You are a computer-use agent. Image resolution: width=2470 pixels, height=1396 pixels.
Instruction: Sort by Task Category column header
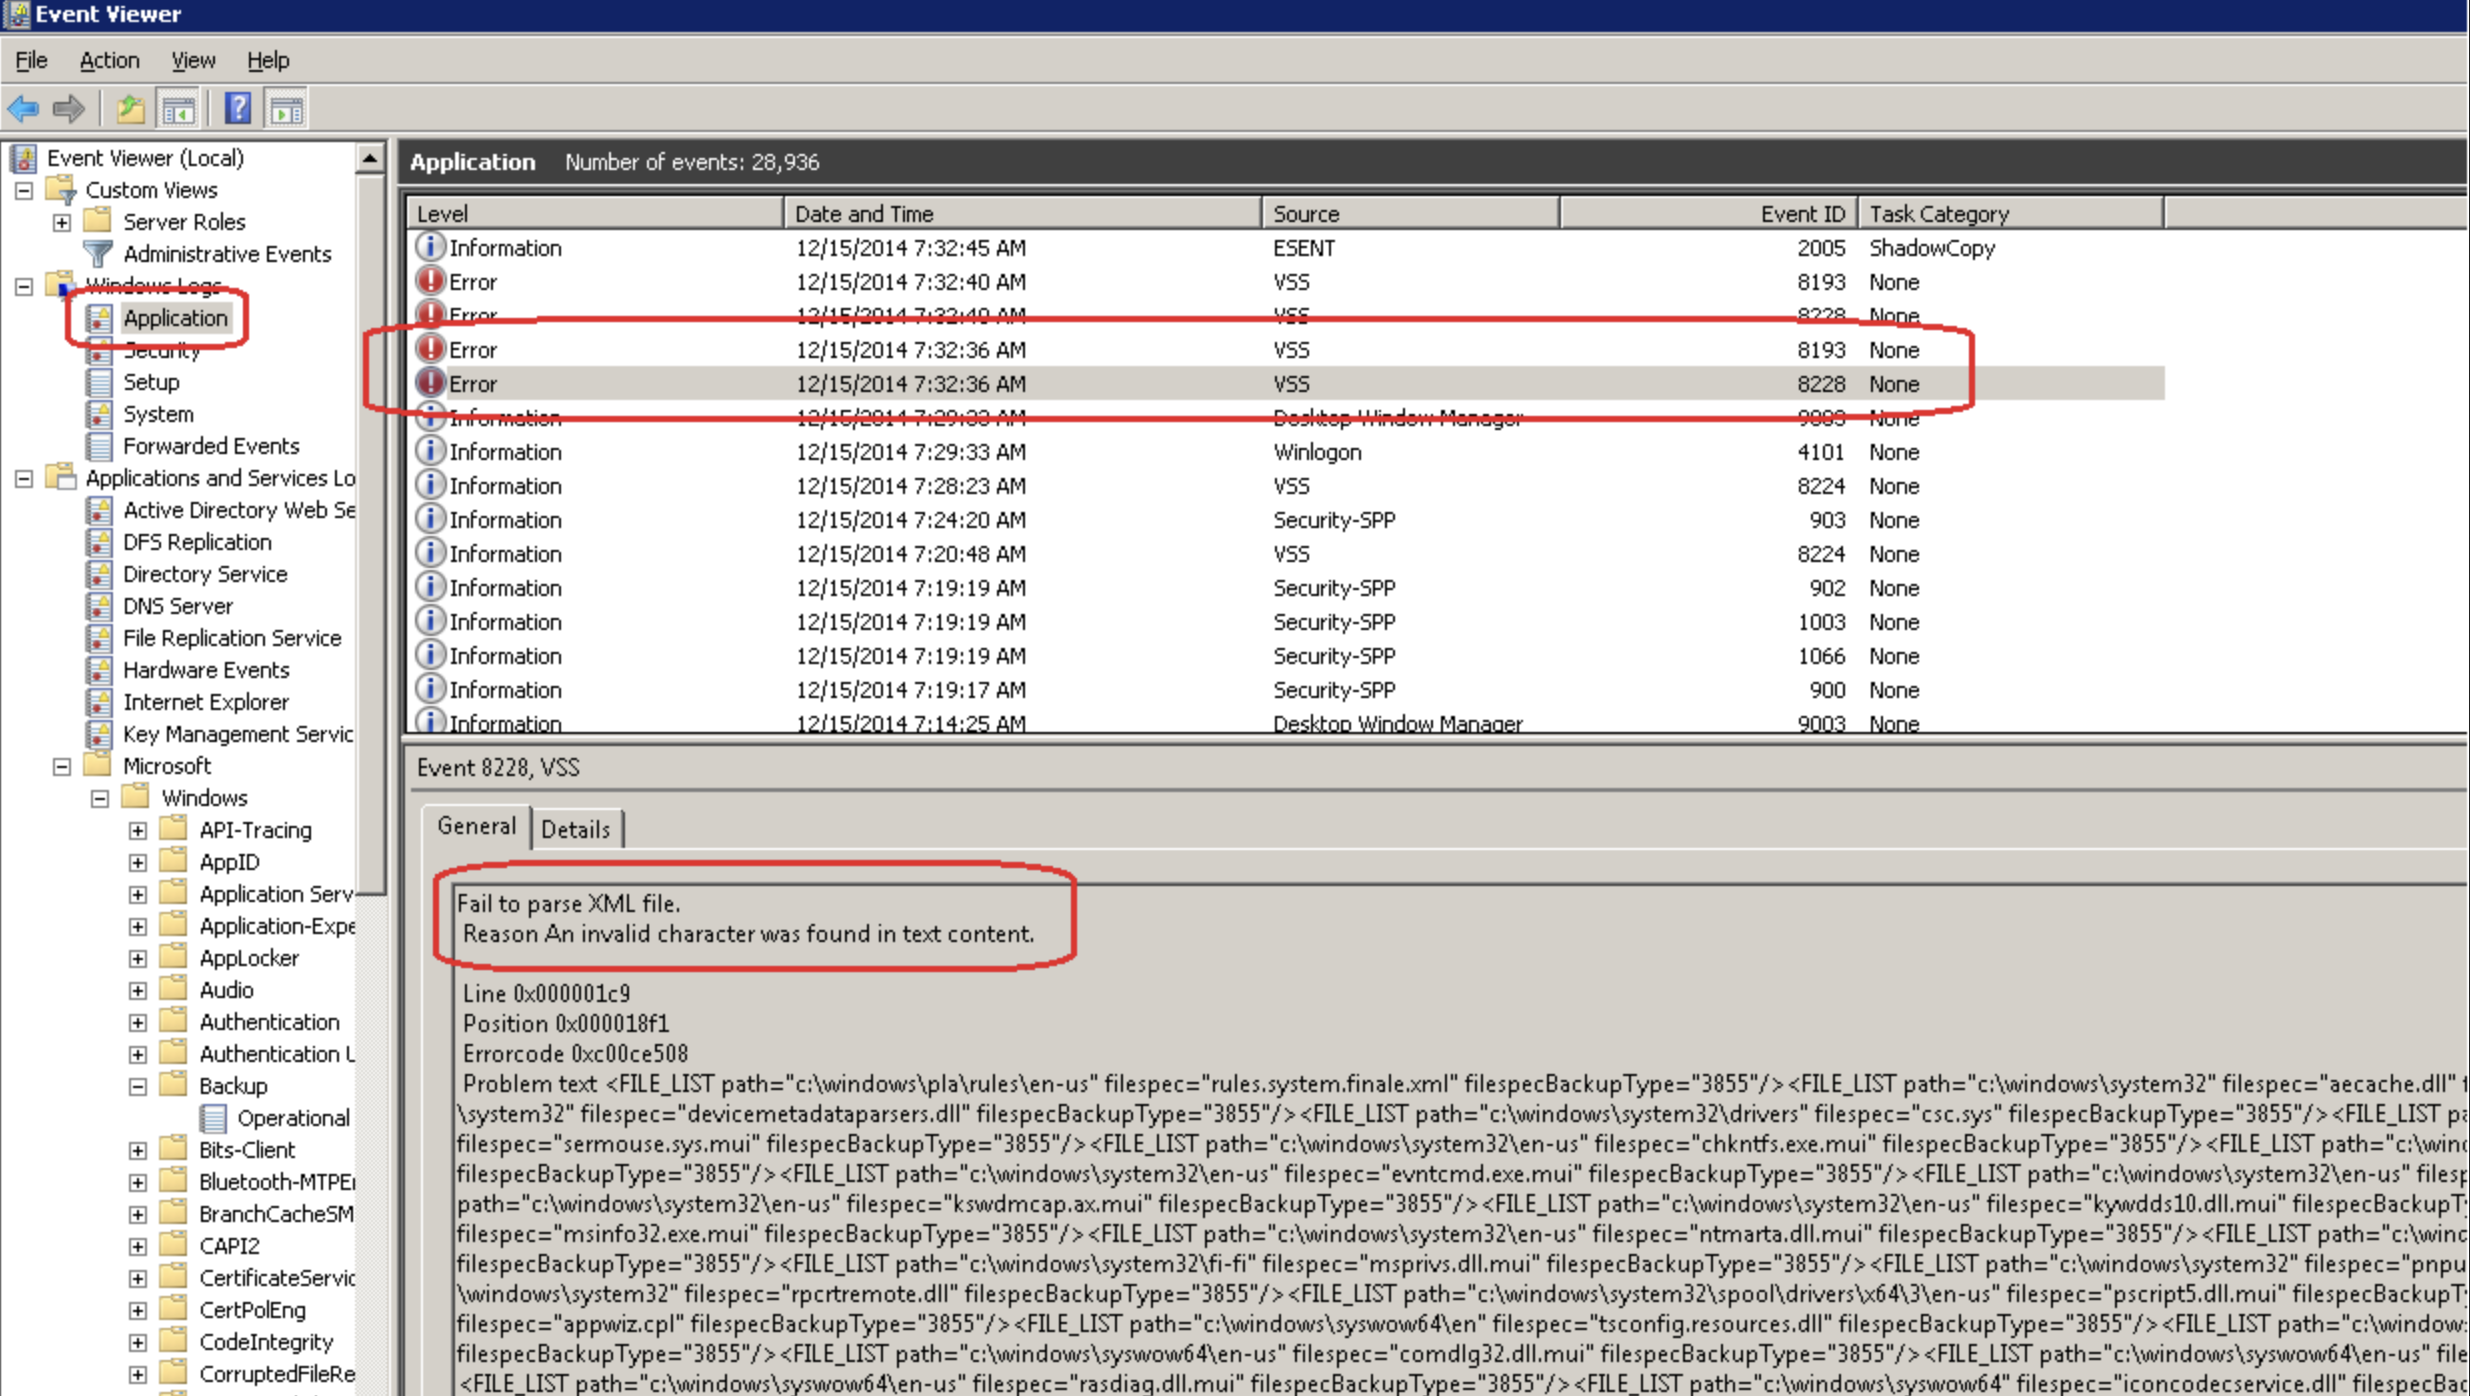(x=2010, y=213)
